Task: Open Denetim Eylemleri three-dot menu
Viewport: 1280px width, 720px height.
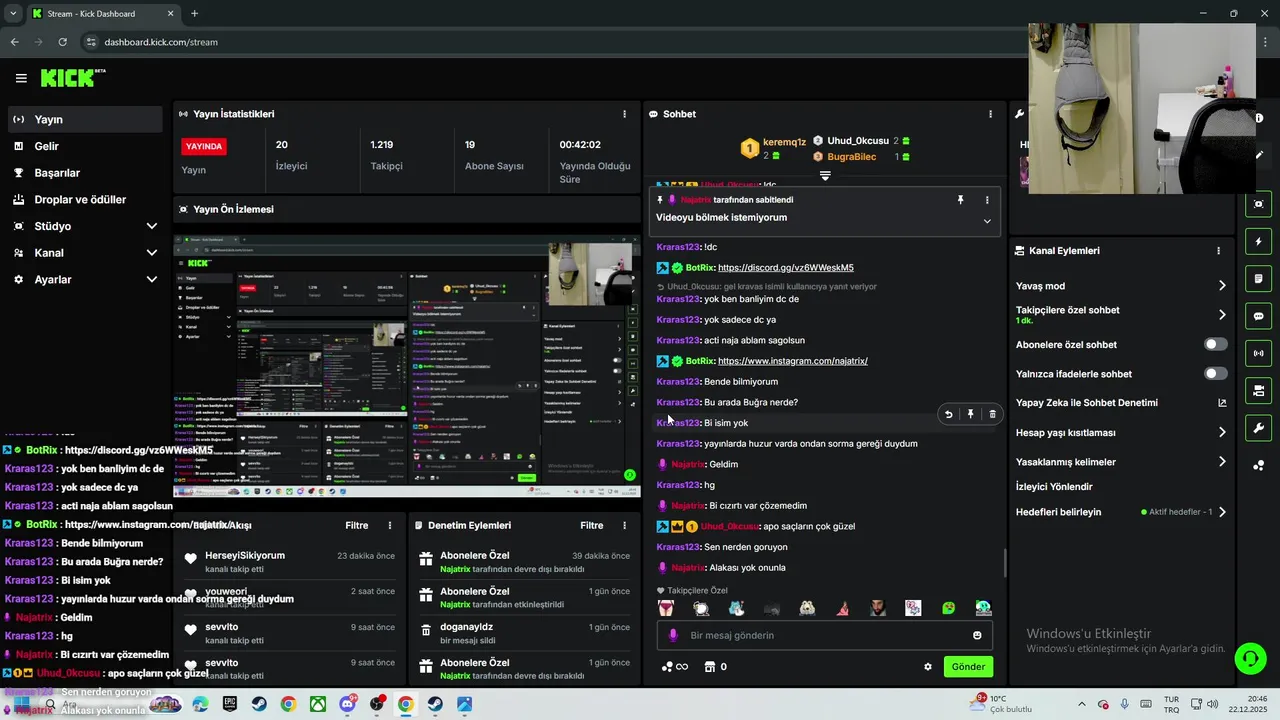Action: tap(625, 525)
